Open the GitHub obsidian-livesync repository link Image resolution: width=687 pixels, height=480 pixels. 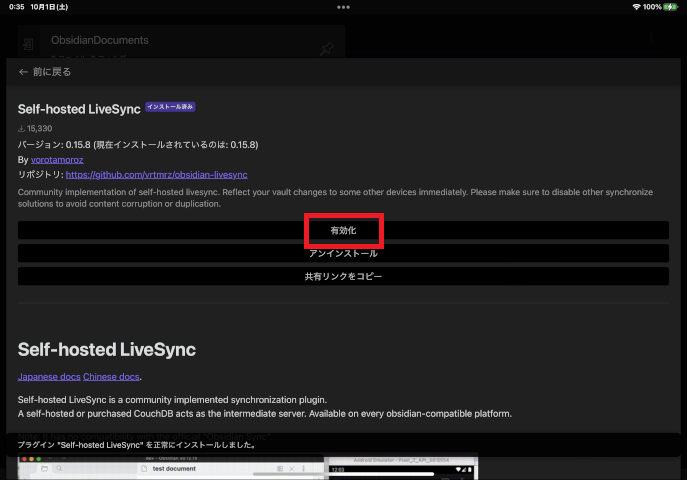coord(156,175)
